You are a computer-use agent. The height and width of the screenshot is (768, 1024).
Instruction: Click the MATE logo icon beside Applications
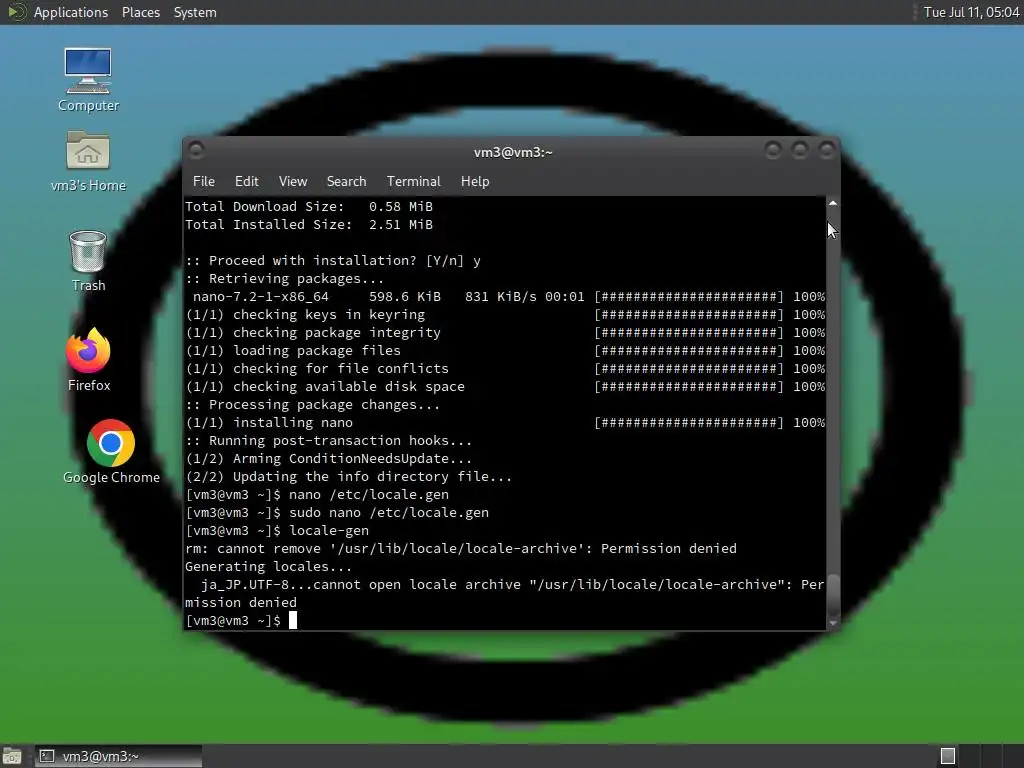coord(16,12)
